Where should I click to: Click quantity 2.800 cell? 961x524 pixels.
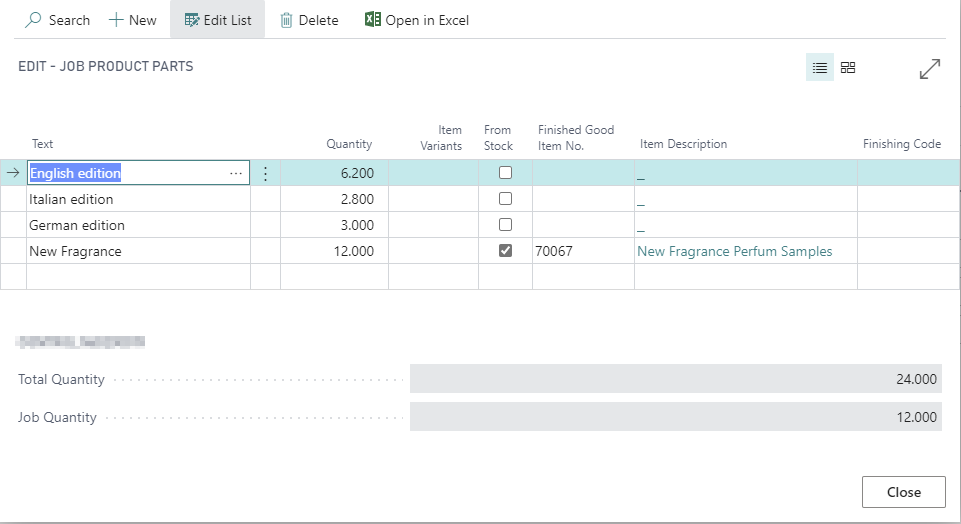click(x=334, y=199)
